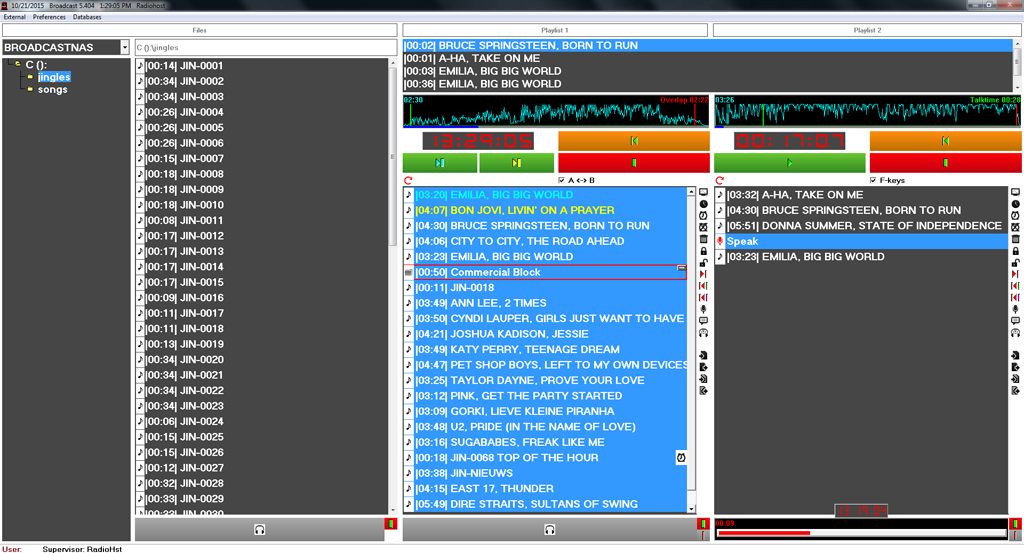This screenshot has width=1024, height=553.
Task: Click inside the Playlist 1 waveform display
Action: [x=556, y=111]
